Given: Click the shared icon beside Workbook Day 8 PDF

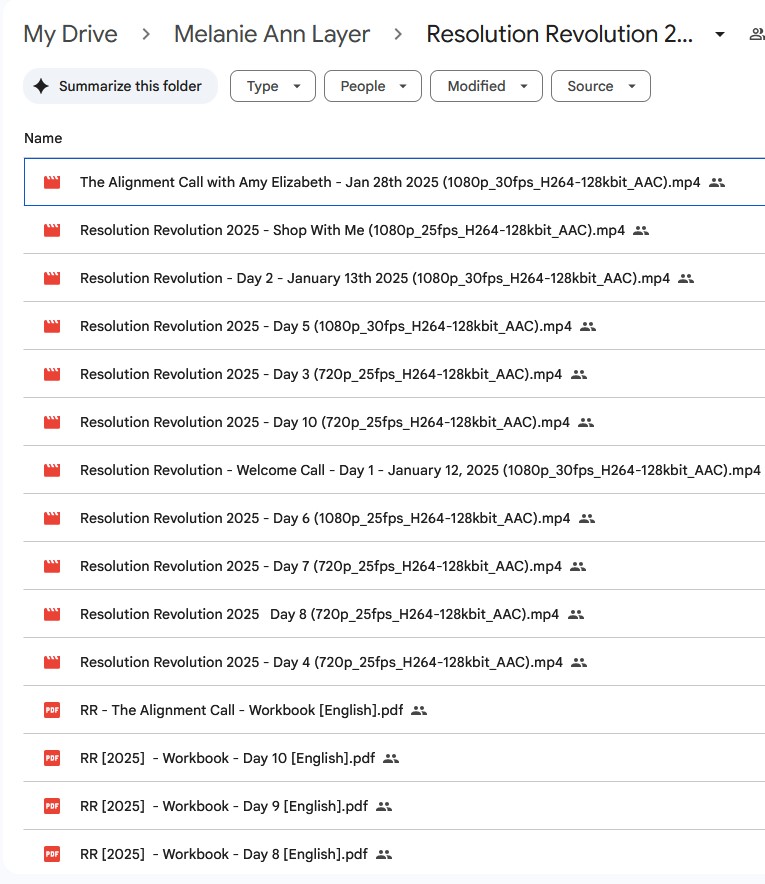Looking at the screenshot, I should tap(384, 854).
